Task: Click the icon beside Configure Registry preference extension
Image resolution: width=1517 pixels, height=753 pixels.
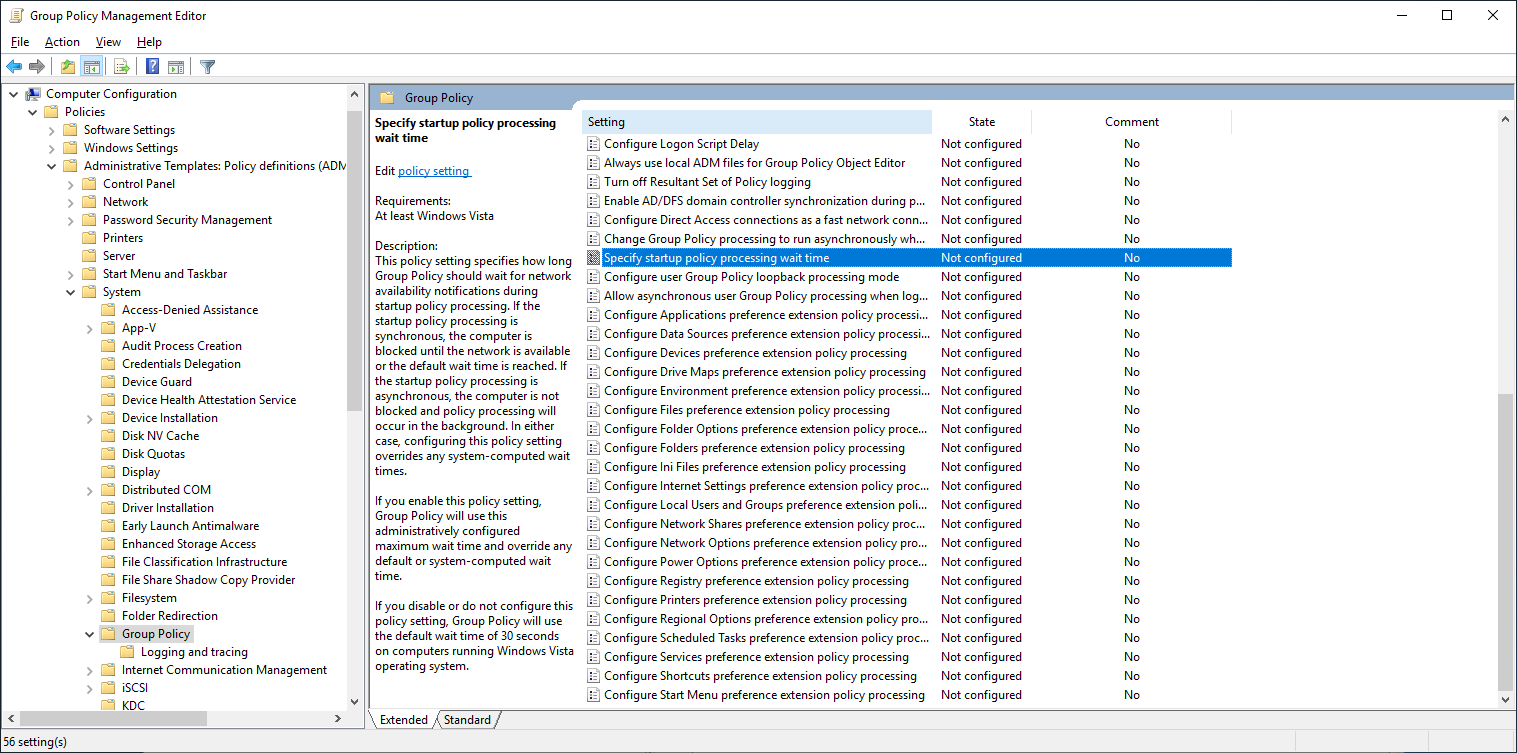Action: (x=593, y=581)
